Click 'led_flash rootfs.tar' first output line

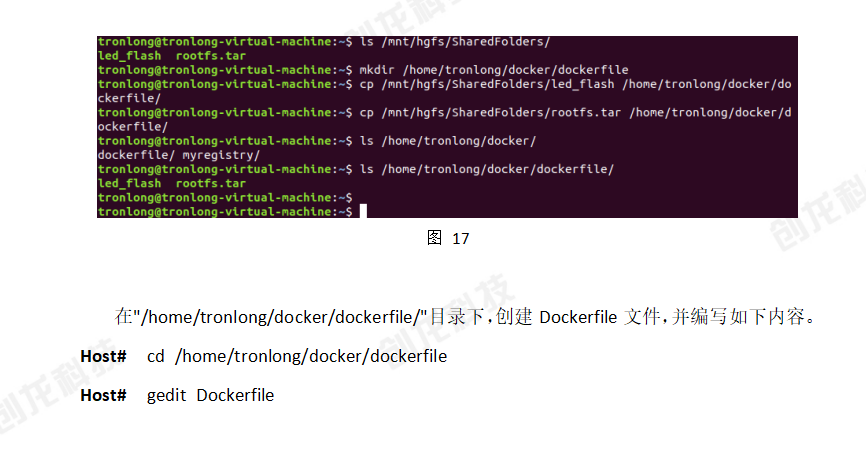(x=172, y=56)
